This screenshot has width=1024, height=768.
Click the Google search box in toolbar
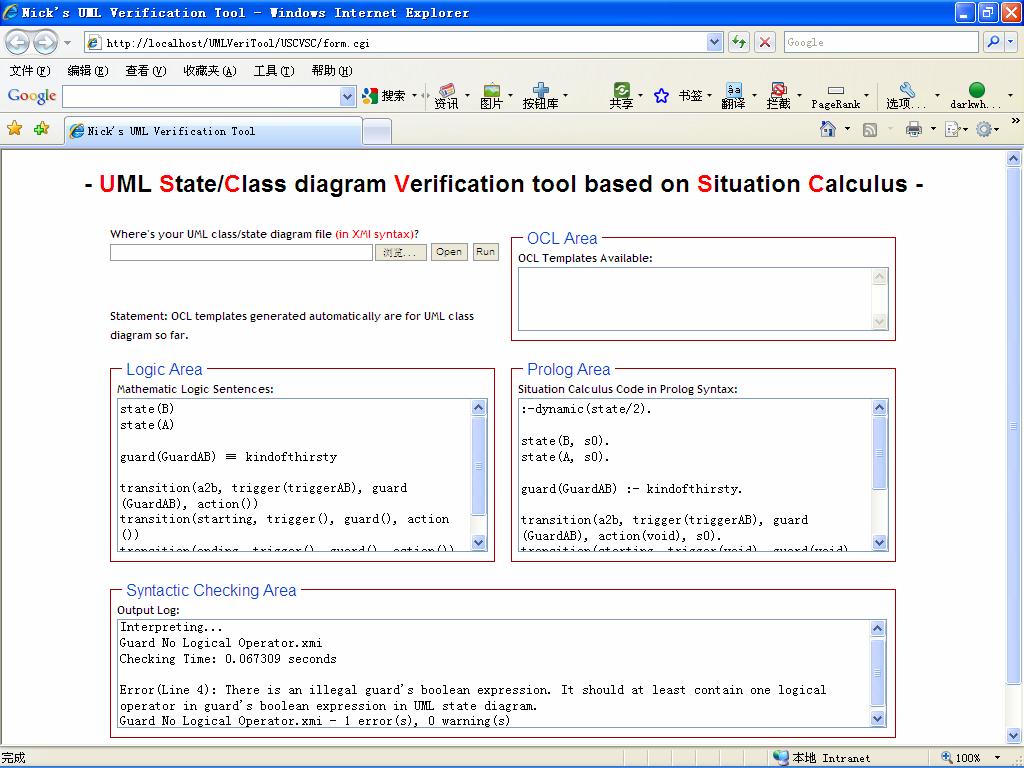[881, 42]
